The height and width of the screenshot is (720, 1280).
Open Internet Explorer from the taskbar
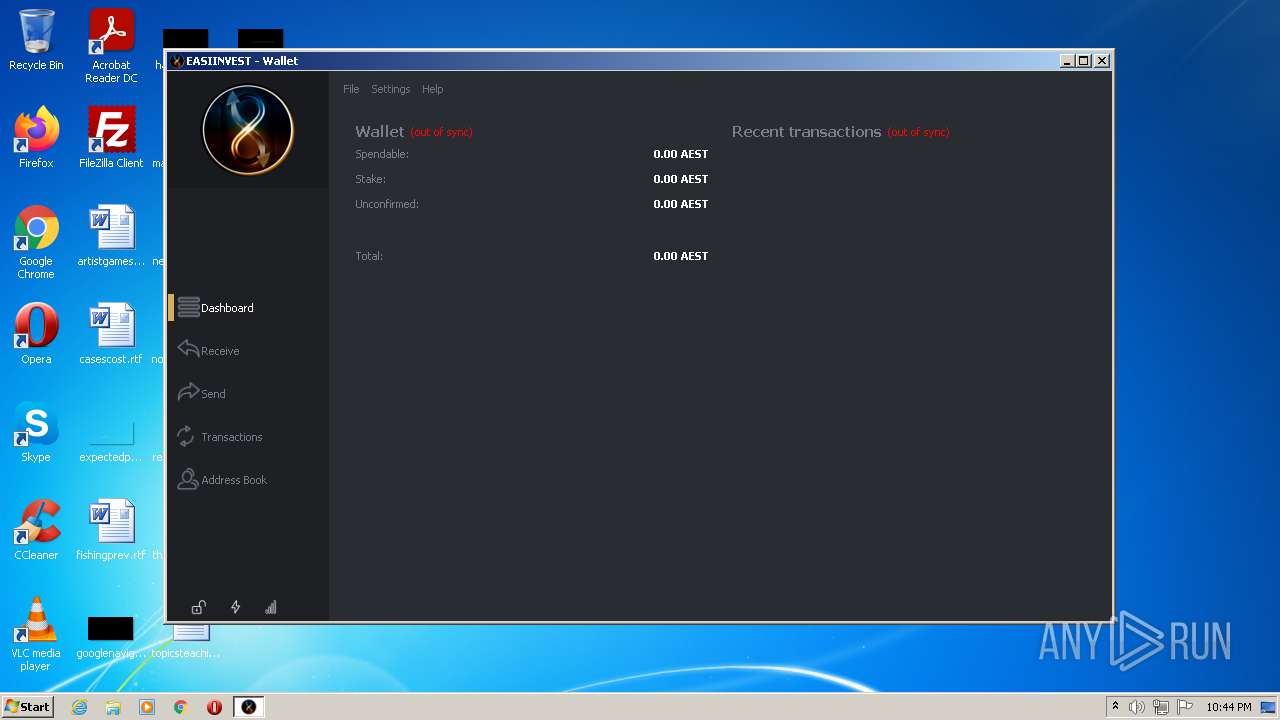coord(79,707)
